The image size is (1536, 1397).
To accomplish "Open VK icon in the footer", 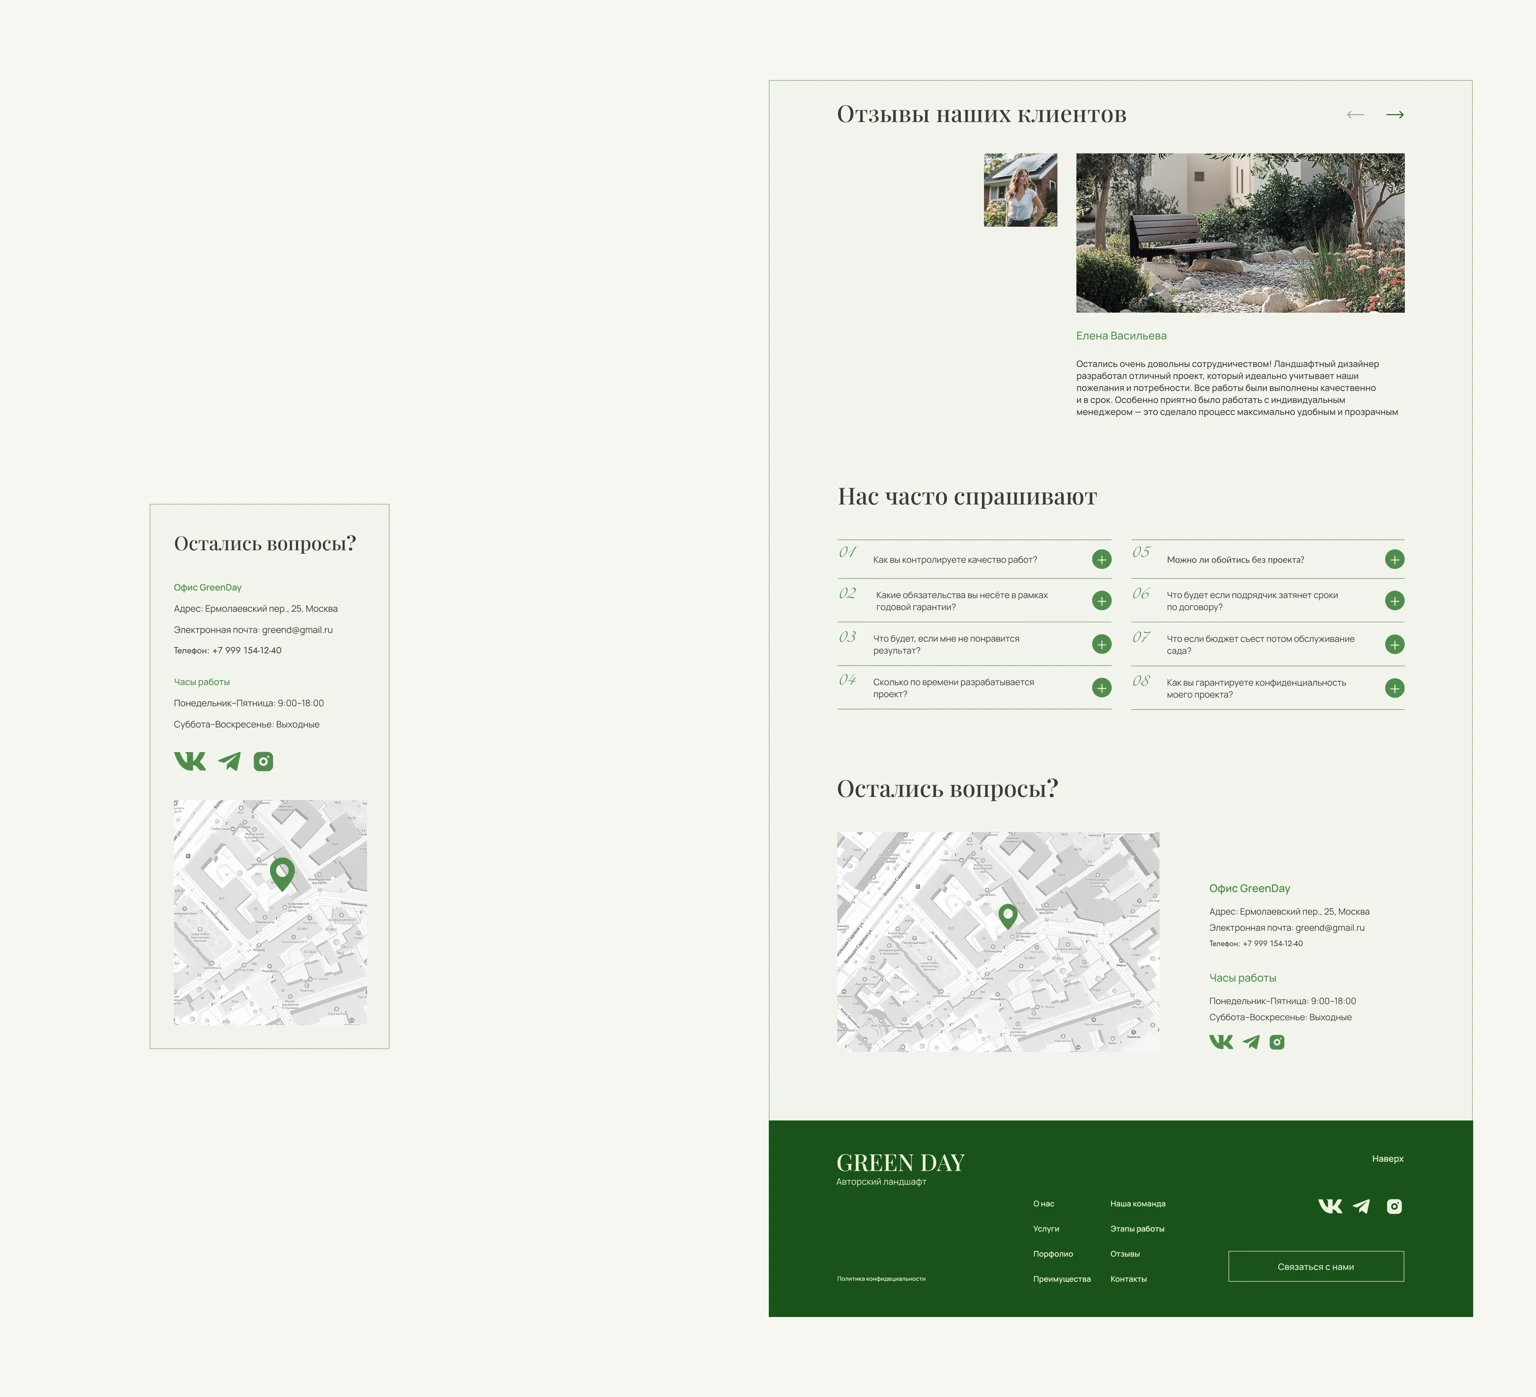I will click(x=1329, y=1206).
